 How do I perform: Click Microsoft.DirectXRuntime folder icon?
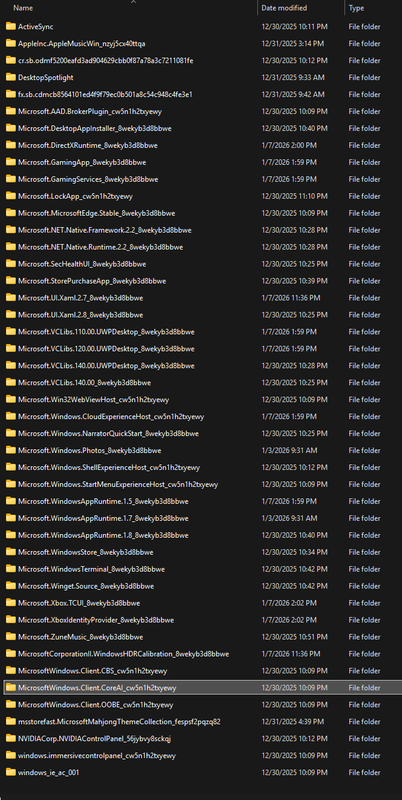click(11, 145)
